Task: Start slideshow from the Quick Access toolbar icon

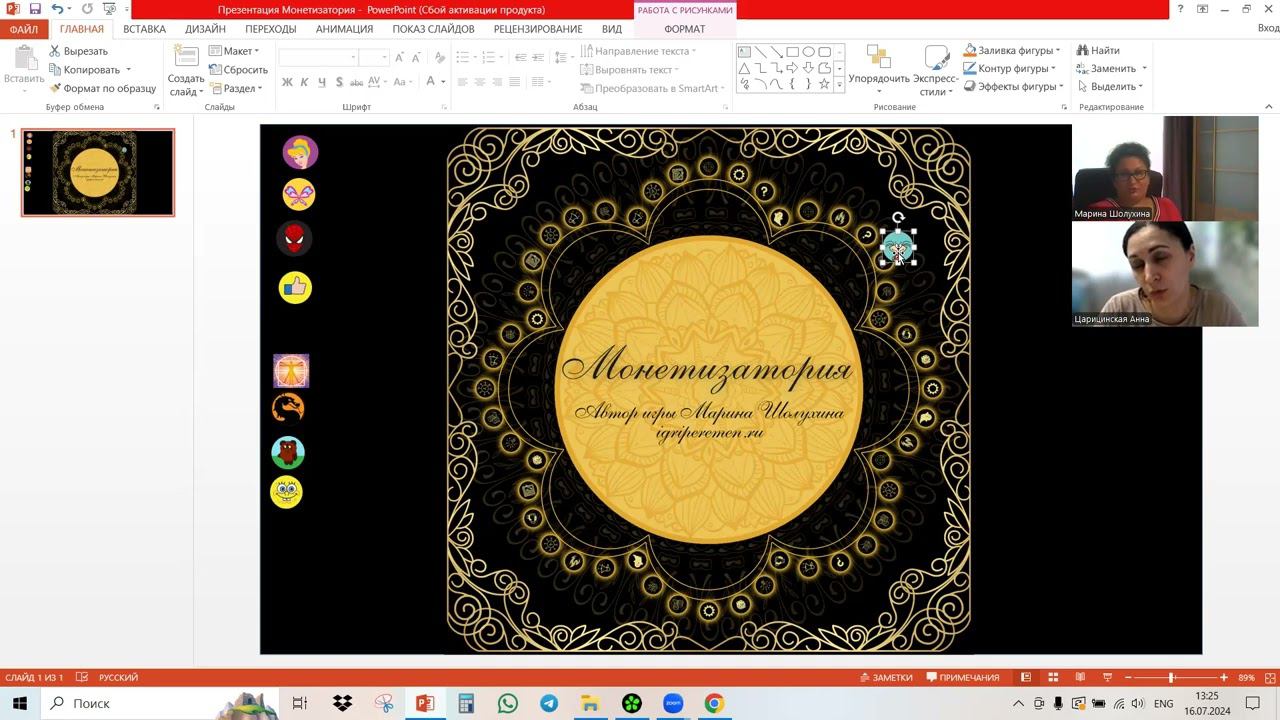Action: [108, 9]
